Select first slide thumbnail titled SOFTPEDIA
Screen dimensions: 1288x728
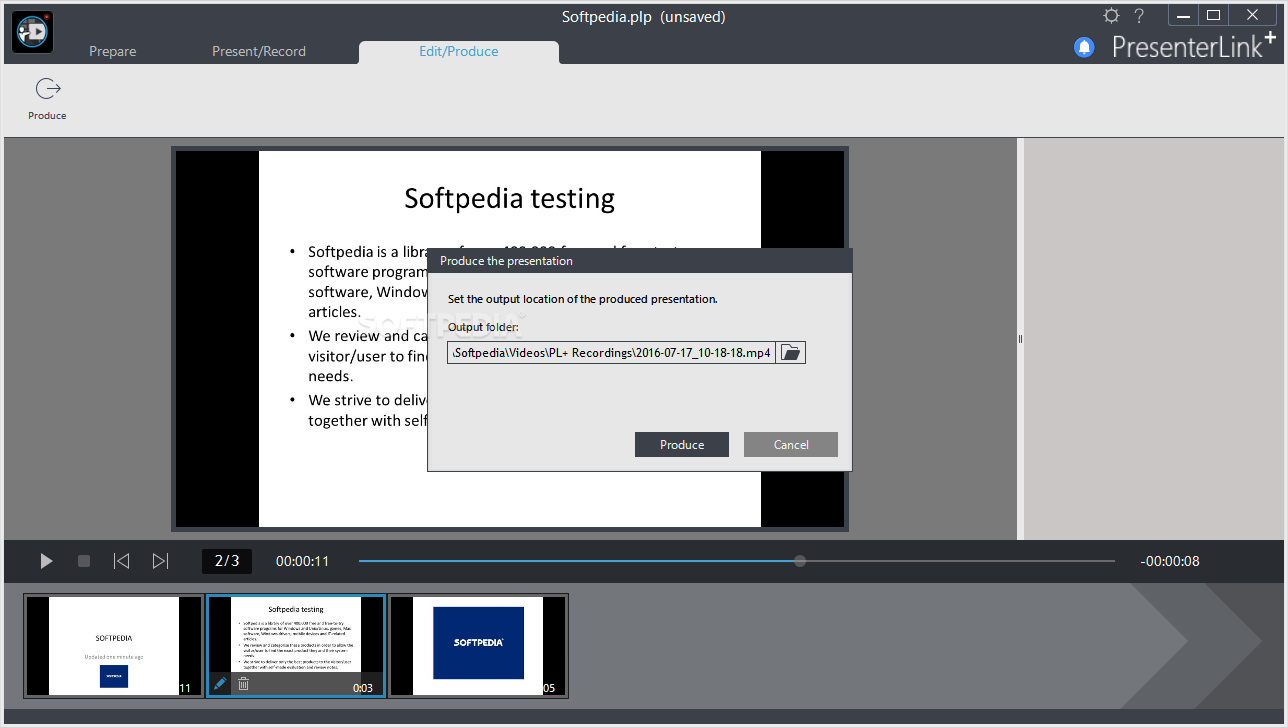114,646
